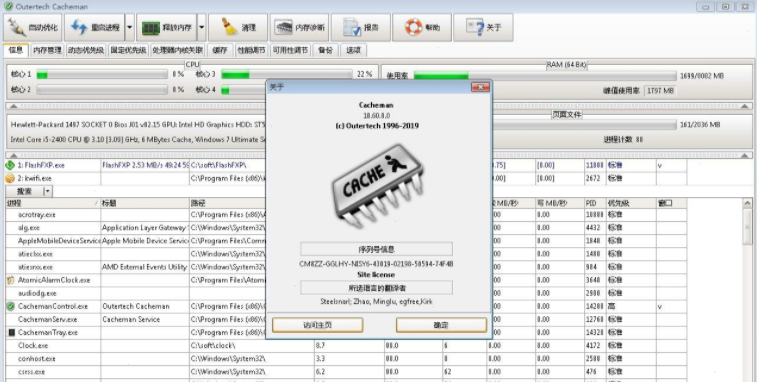757x382 pixels.
Task: Click the 关于 about question-mark icon
Action: click(x=475, y=28)
